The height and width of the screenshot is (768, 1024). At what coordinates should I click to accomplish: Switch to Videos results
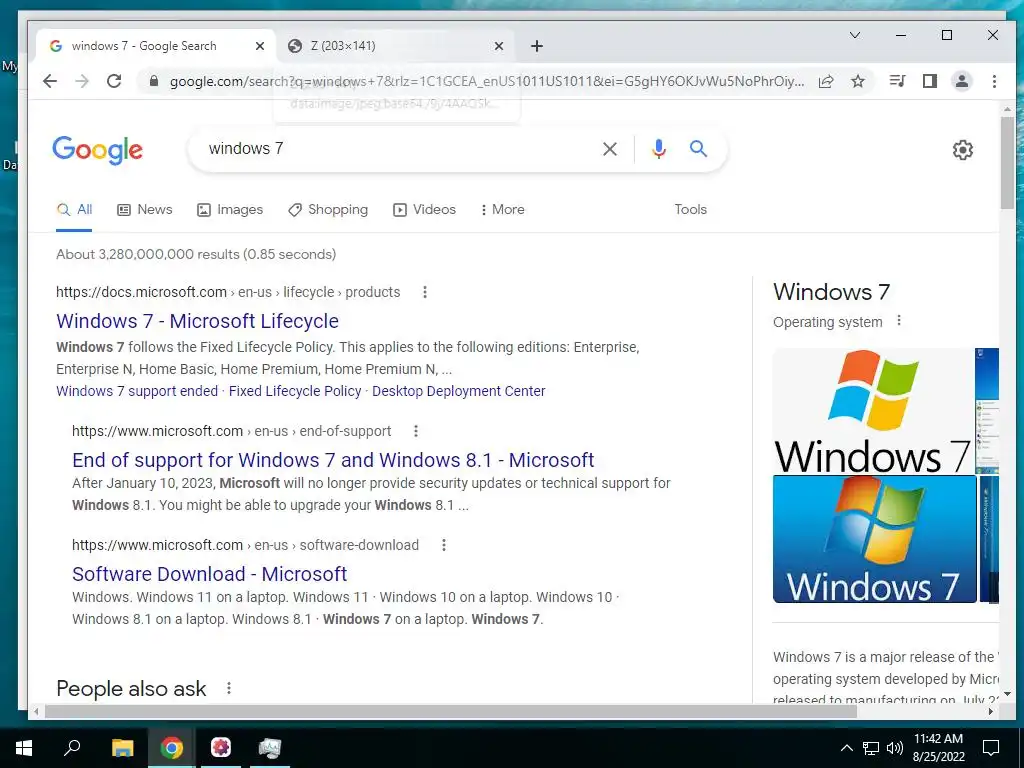click(424, 210)
